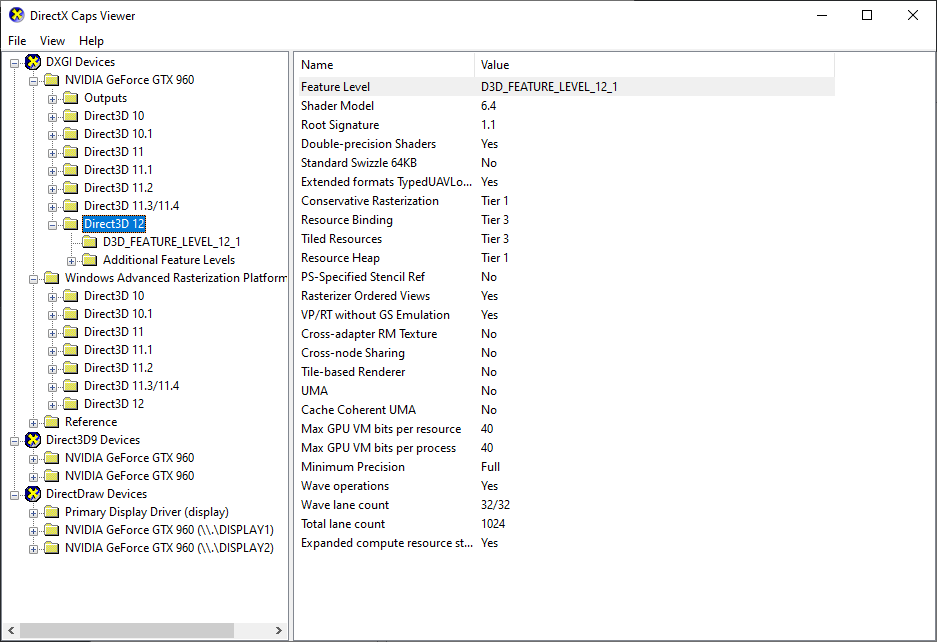Select the Root Signature row
The height and width of the screenshot is (642, 937).
click(567, 125)
